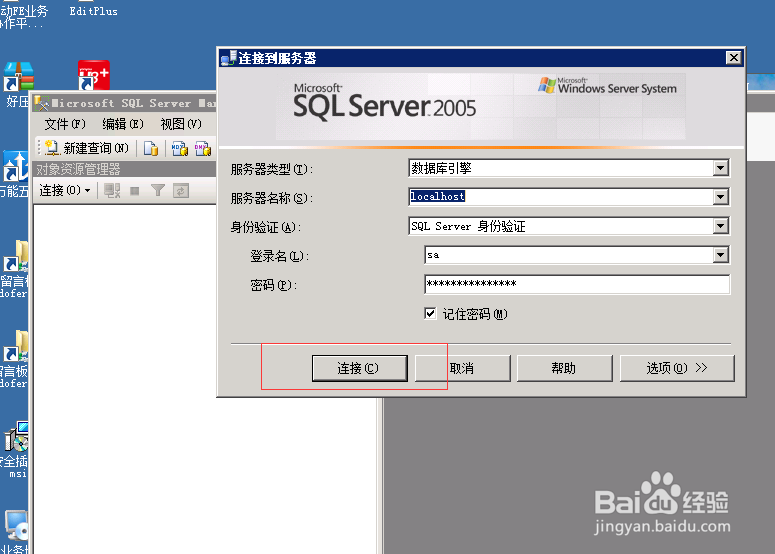Click the refresh icon in Object Explorer
The height and width of the screenshot is (554, 775).
click(x=181, y=191)
